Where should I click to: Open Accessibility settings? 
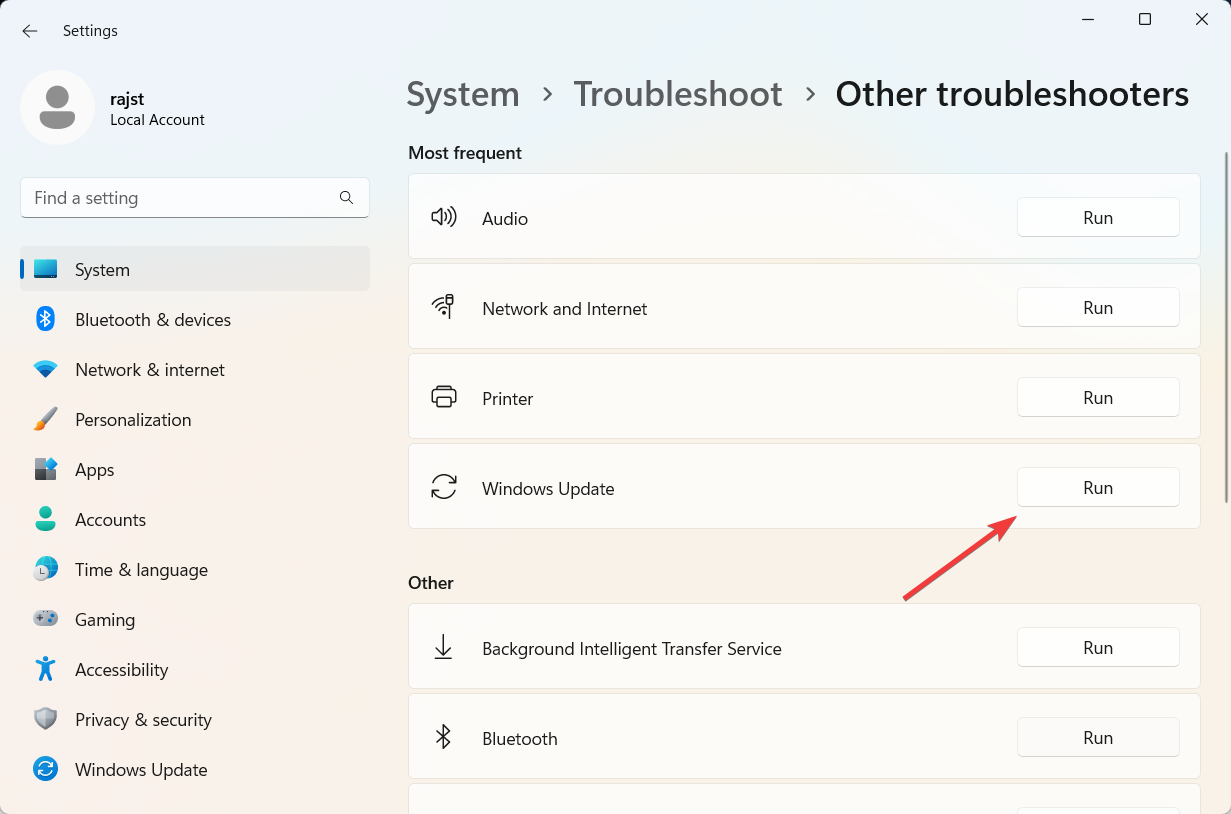click(195, 669)
